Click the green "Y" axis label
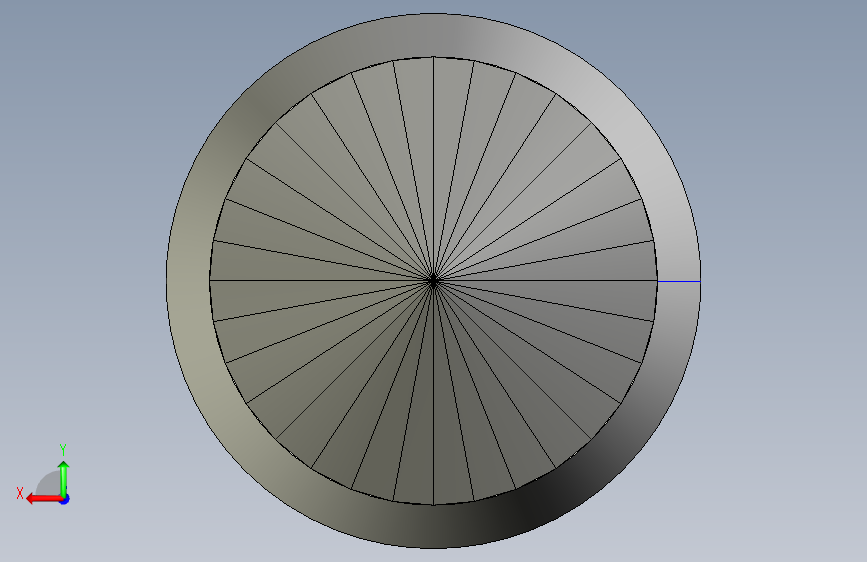The height and width of the screenshot is (562, 867). click(x=63, y=450)
